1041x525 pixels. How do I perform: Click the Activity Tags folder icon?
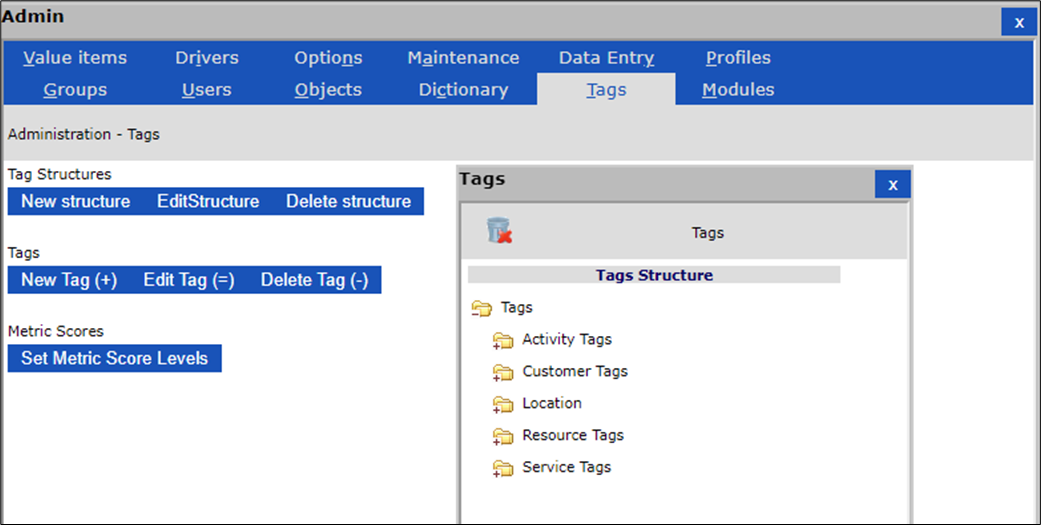point(502,341)
